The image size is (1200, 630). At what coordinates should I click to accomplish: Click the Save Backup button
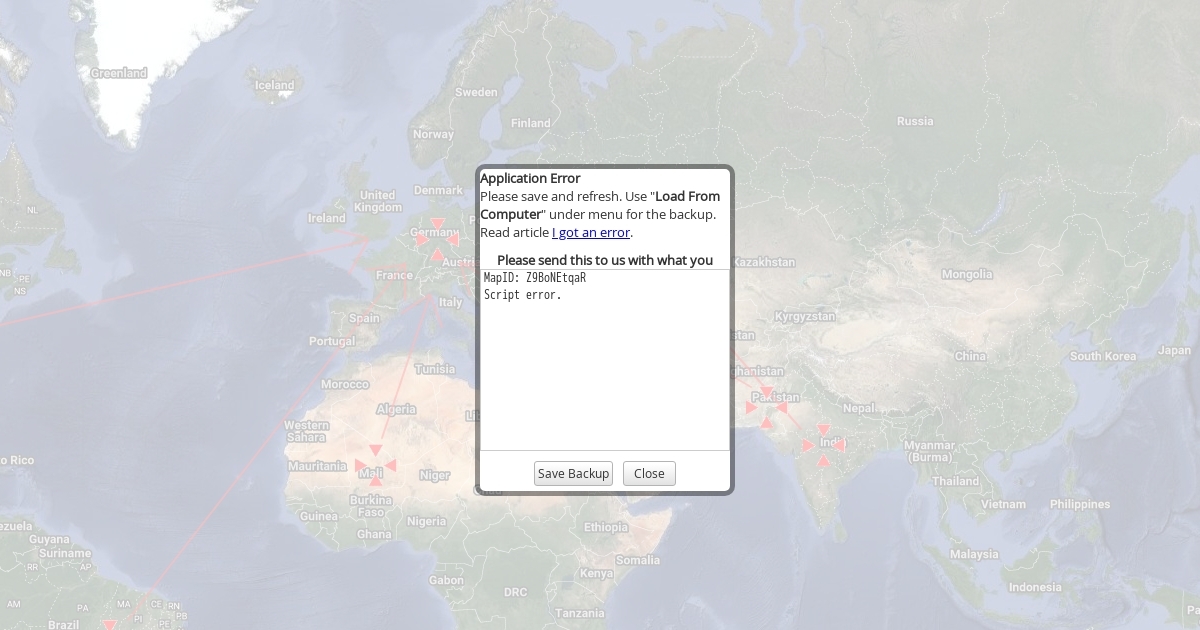573,474
